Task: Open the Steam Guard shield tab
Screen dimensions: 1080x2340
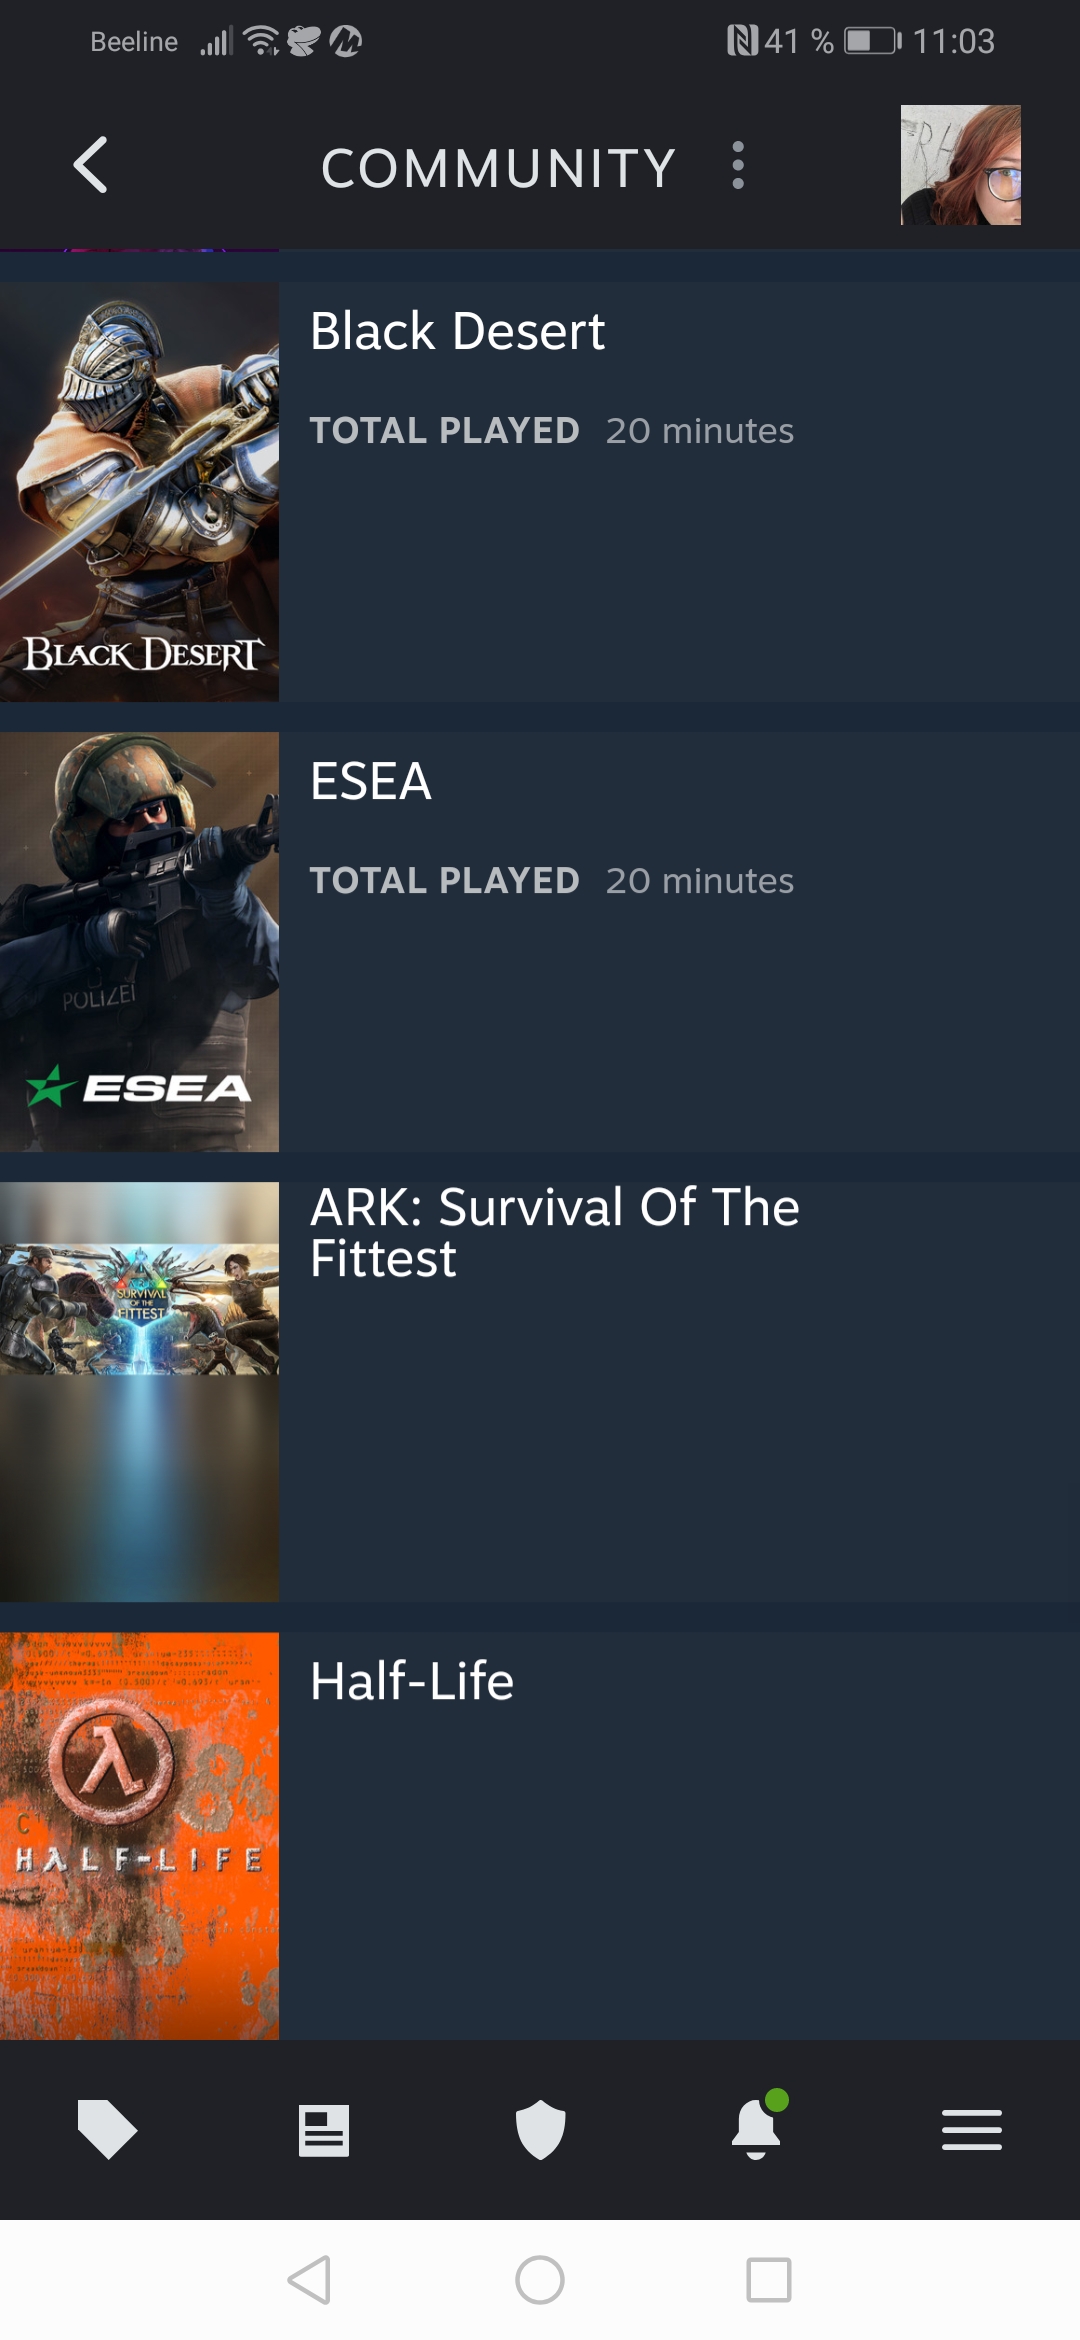Action: coord(540,2129)
